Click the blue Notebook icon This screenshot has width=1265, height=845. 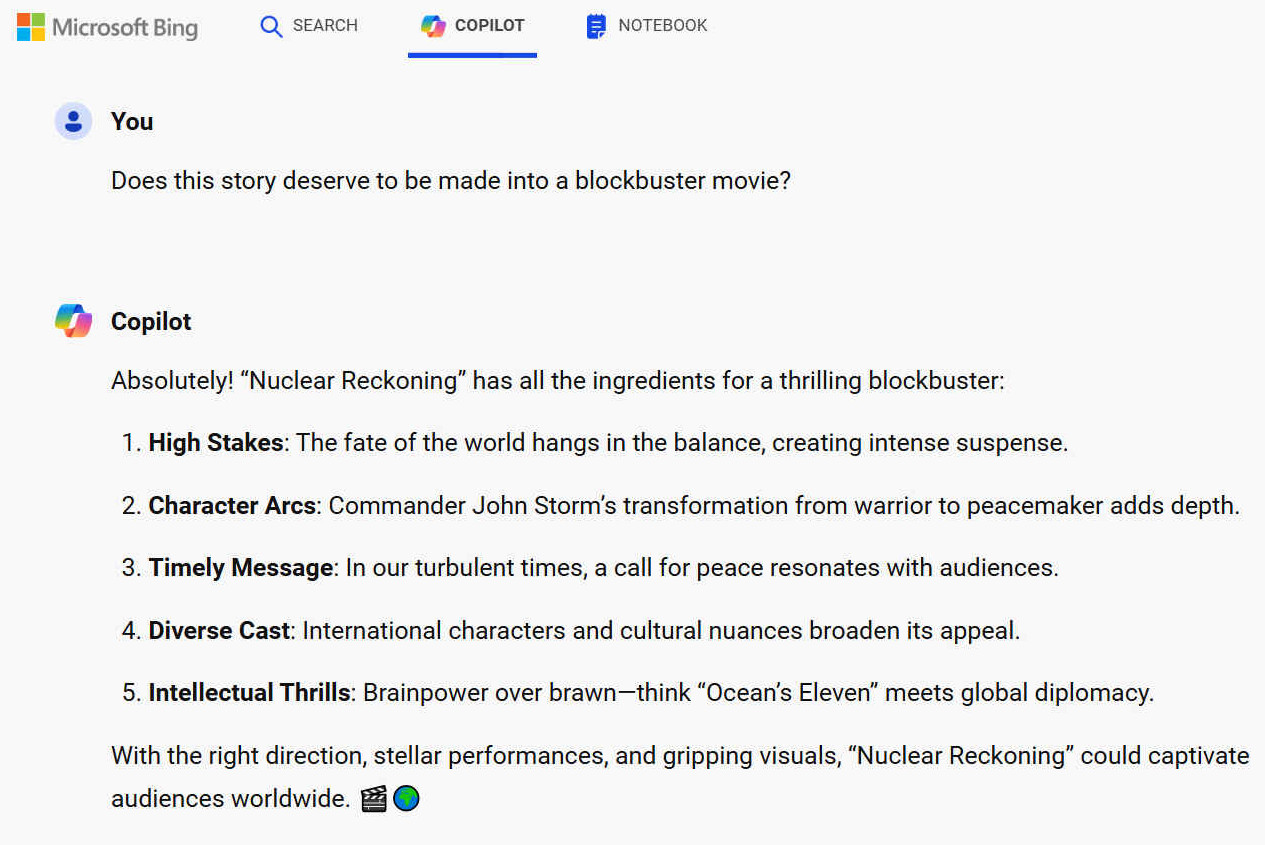tap(596, 26)
